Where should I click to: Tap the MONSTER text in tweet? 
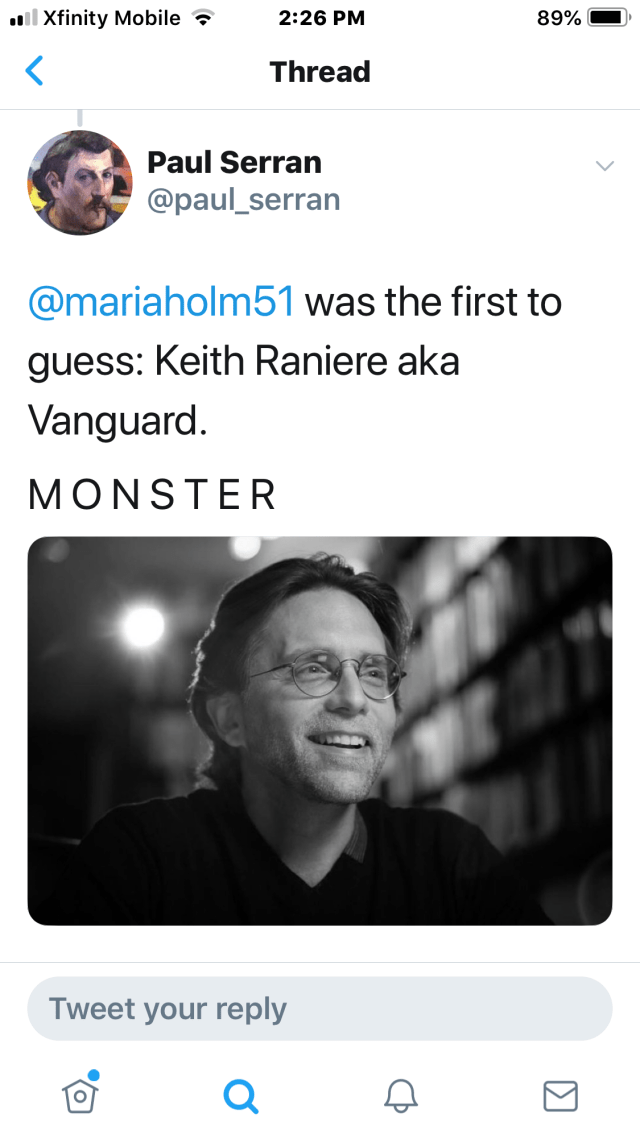point(152,495)
